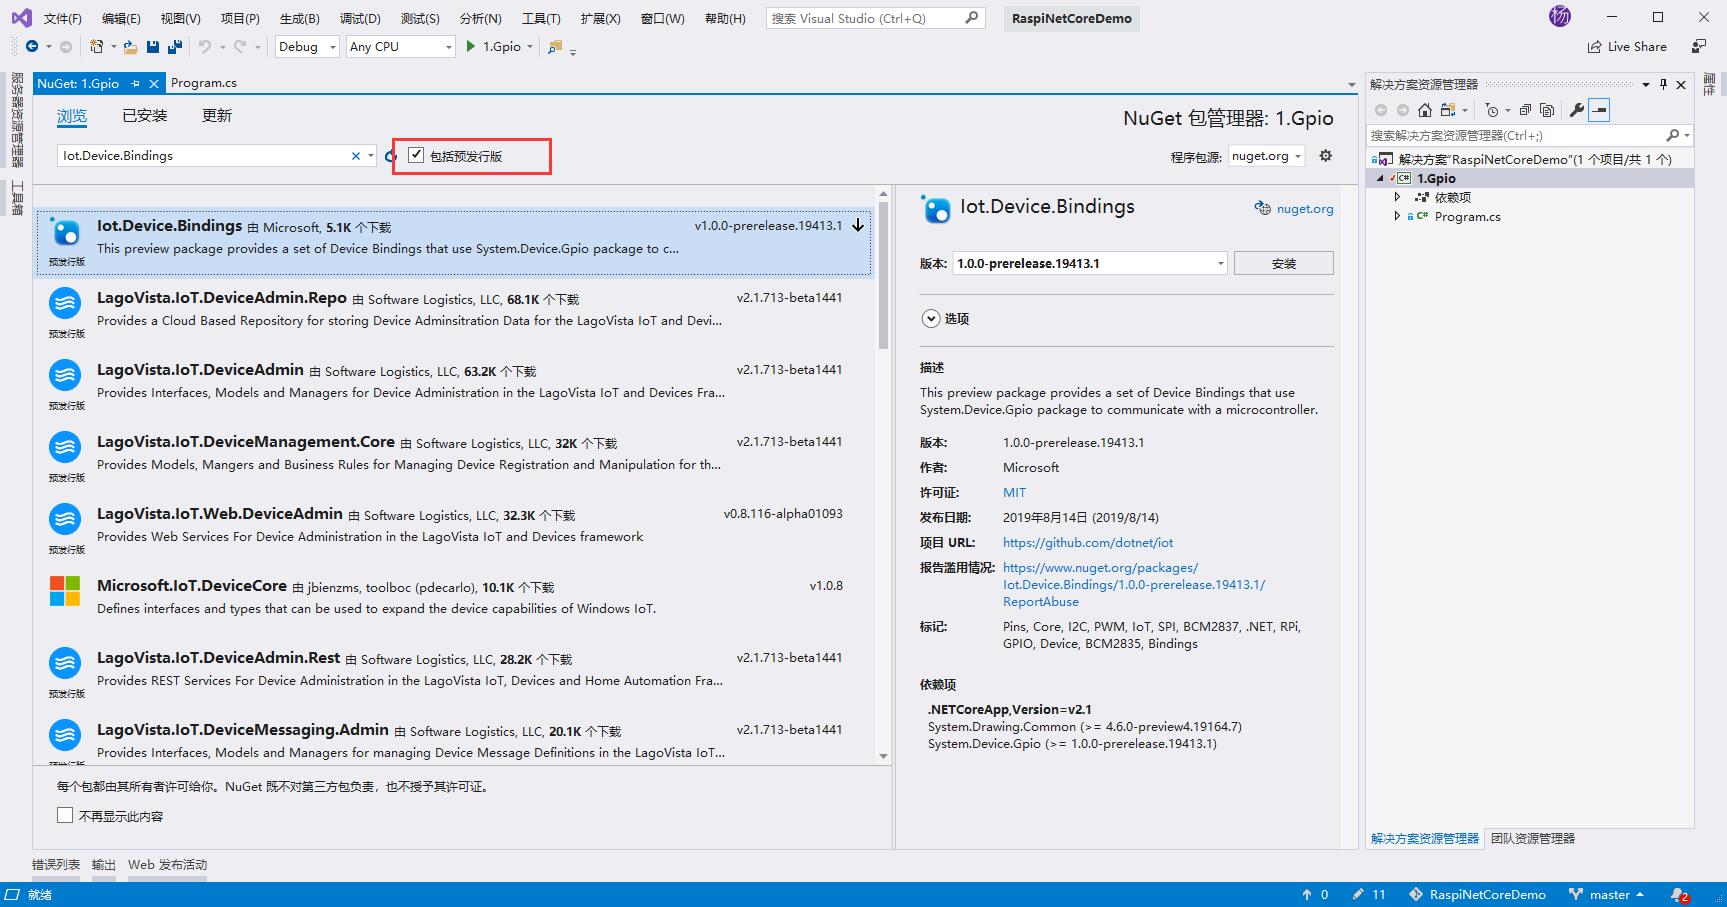
Task: Open the 生成(B) menu
Action: (299, 18)
